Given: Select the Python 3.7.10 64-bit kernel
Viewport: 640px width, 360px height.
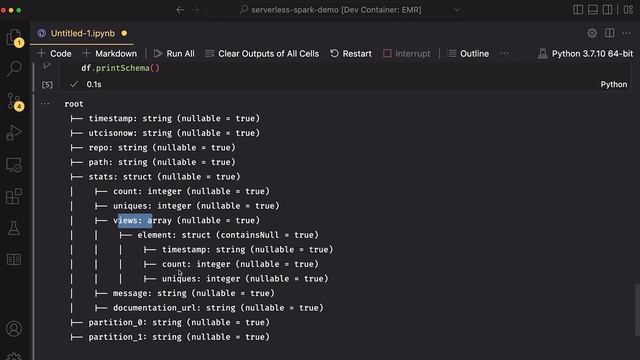Looking at the screenshot, I should pos(585,53).
